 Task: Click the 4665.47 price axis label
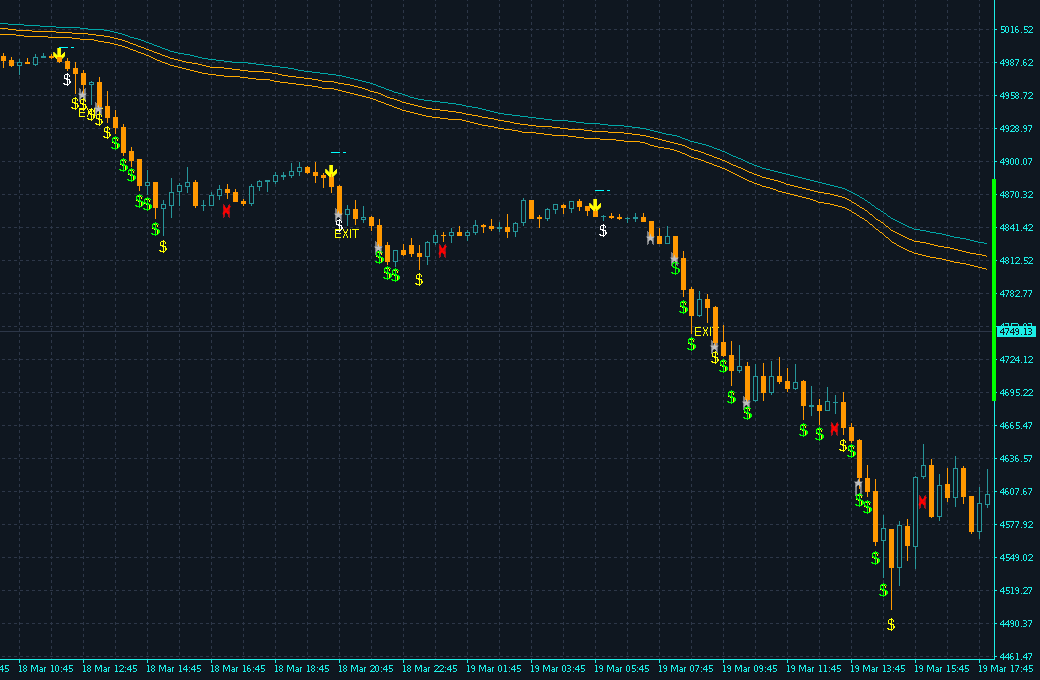coord(1017,426)
